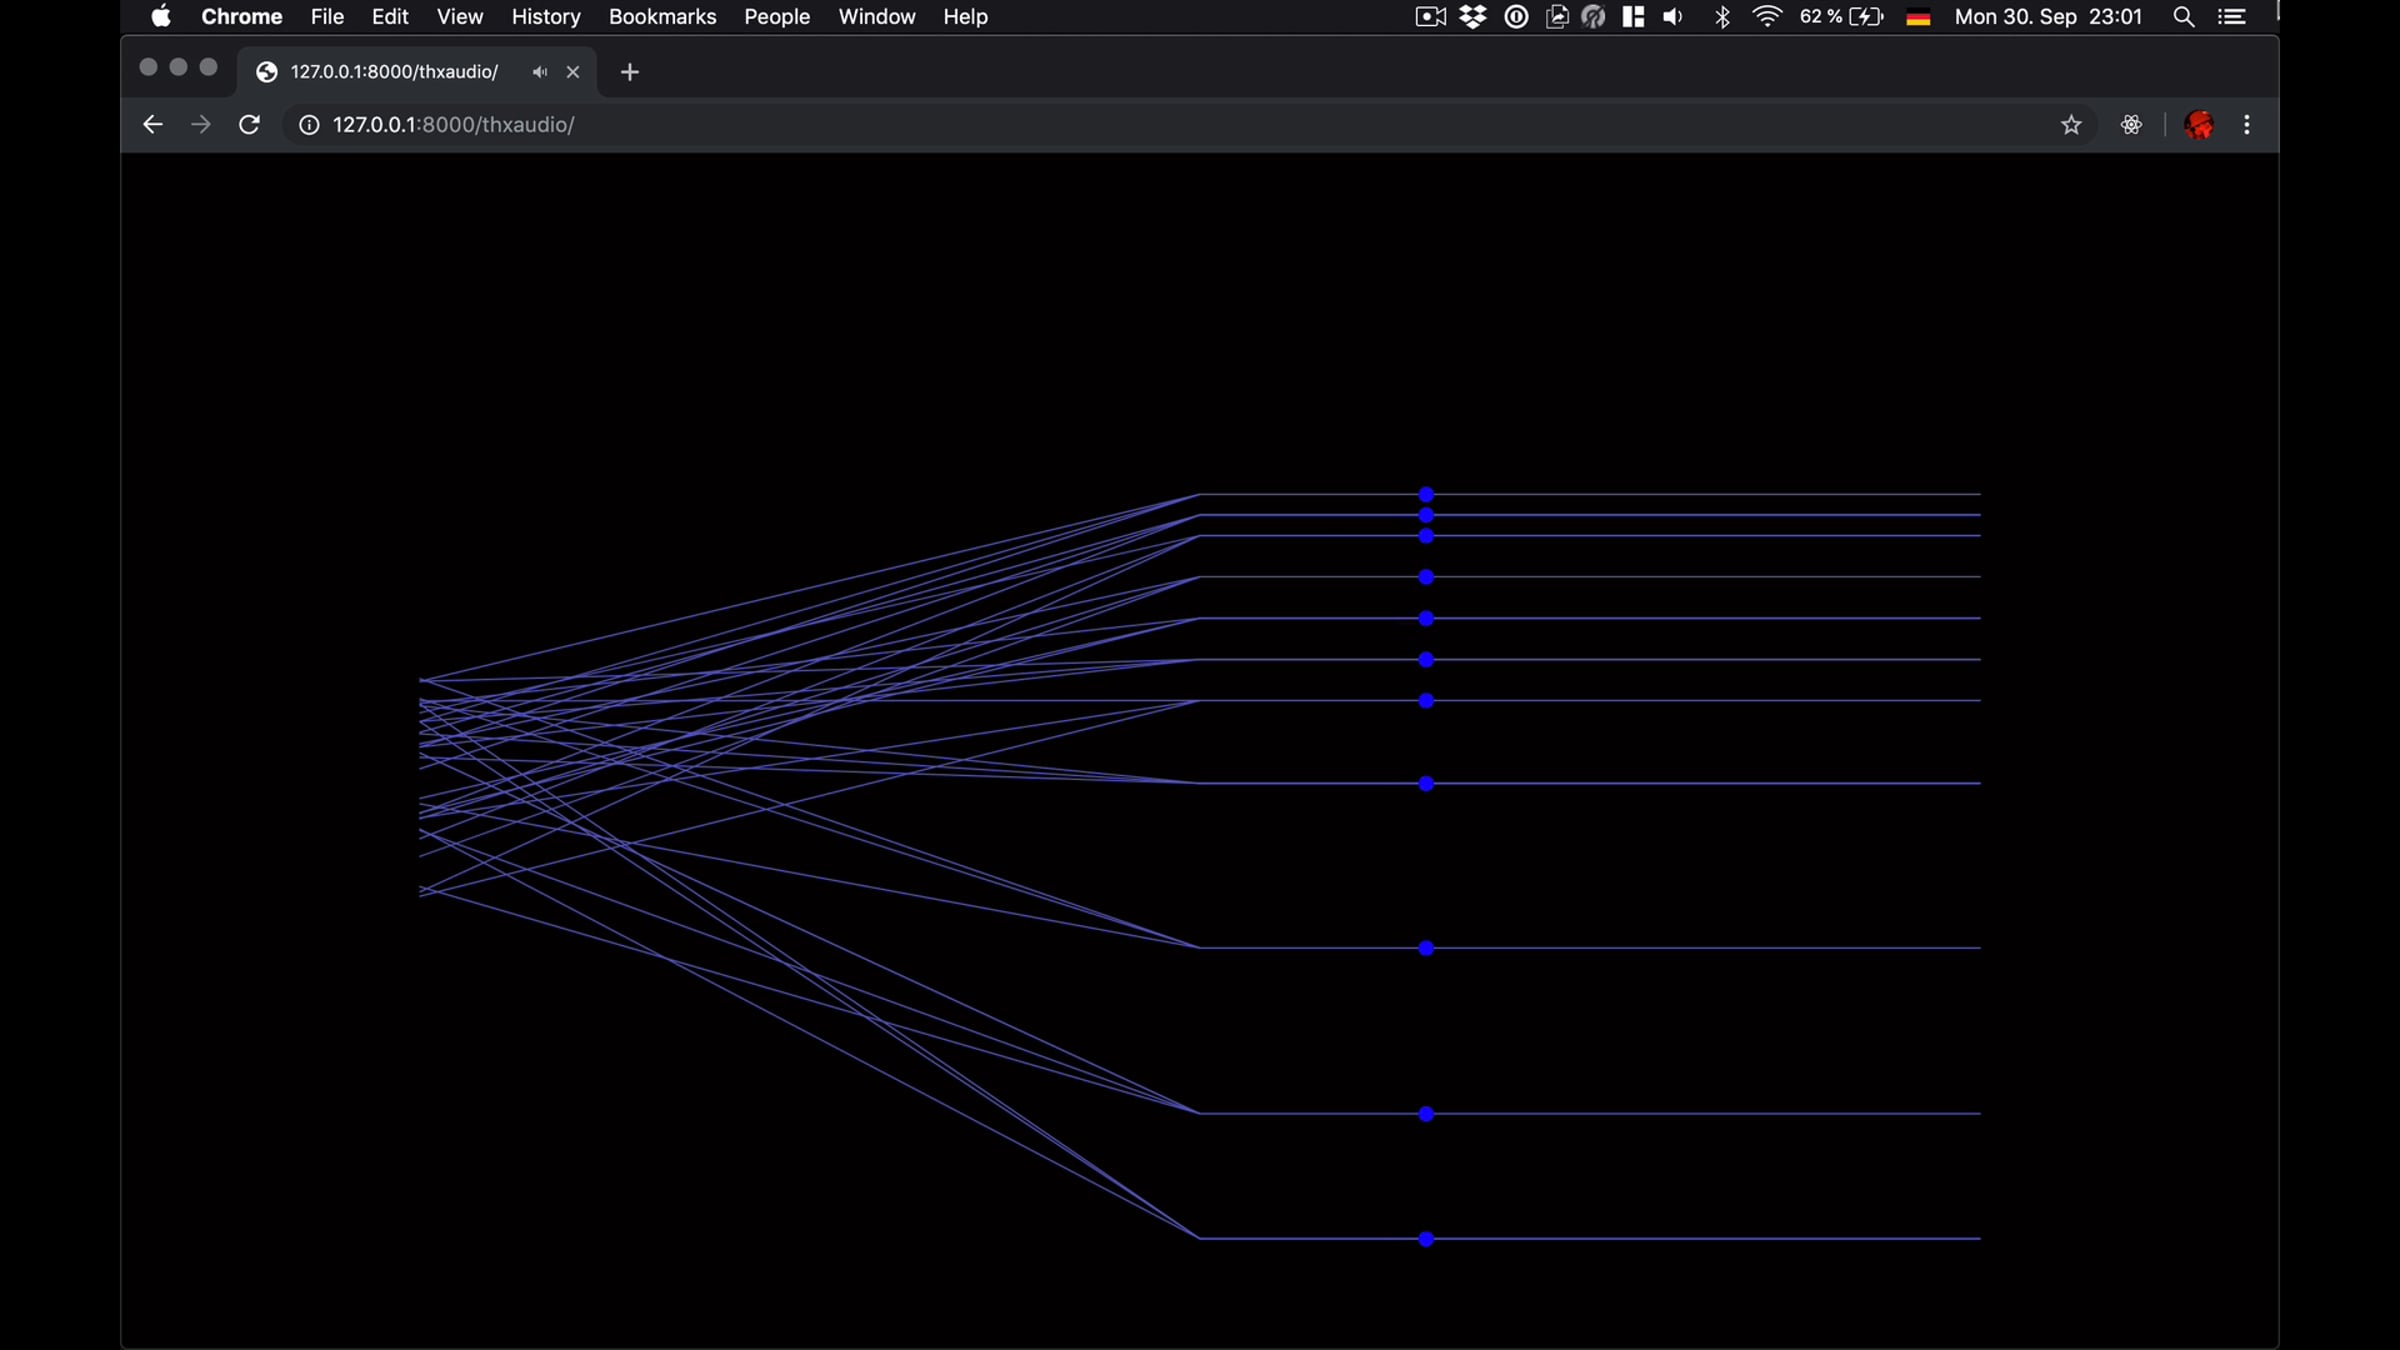
Task: Open a new tab with plus button
Action: (x=629, y=72)
